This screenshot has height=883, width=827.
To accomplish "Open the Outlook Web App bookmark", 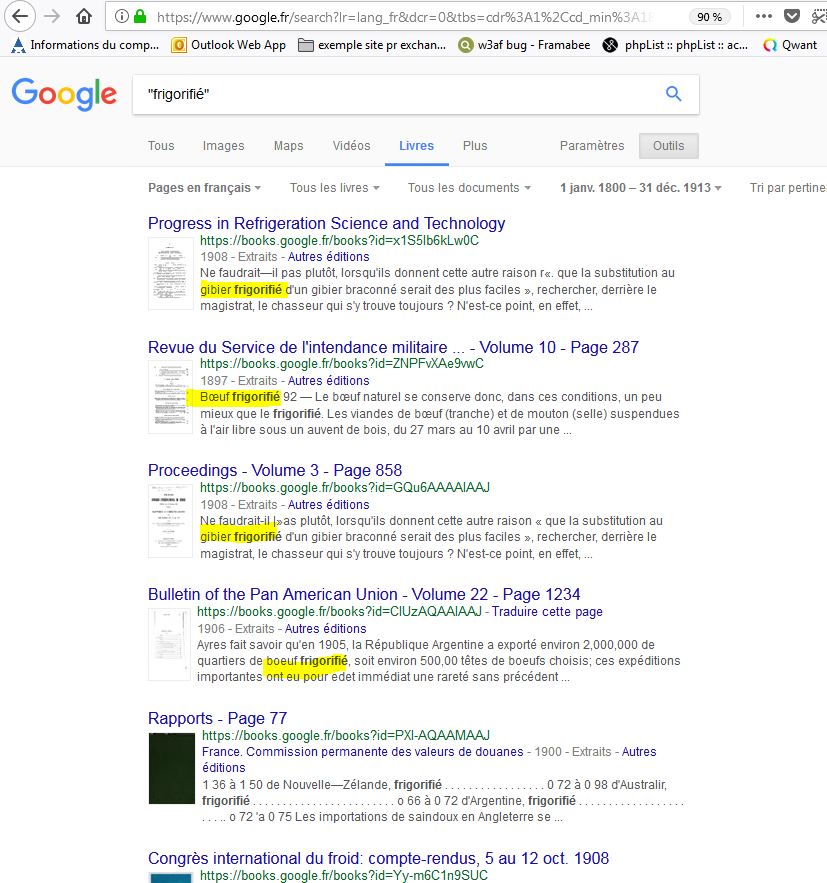I will [x=229, y=45].
